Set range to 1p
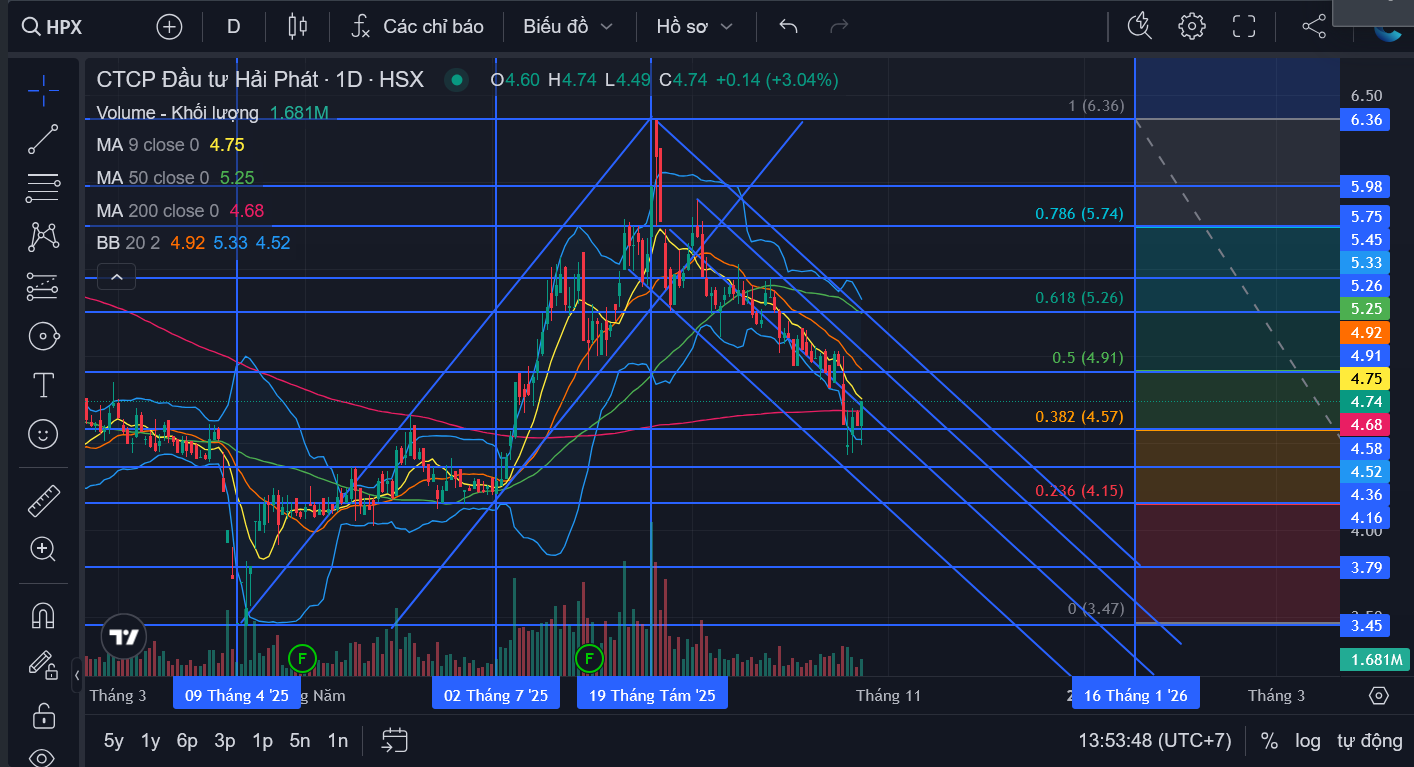This screenshot has height=767, width=1414. coord(262,741)
